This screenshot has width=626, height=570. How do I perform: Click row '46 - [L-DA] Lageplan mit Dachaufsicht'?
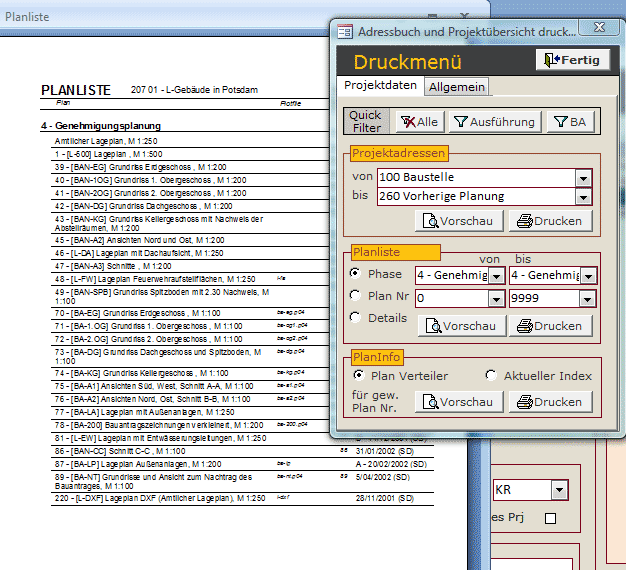point(139,253)
